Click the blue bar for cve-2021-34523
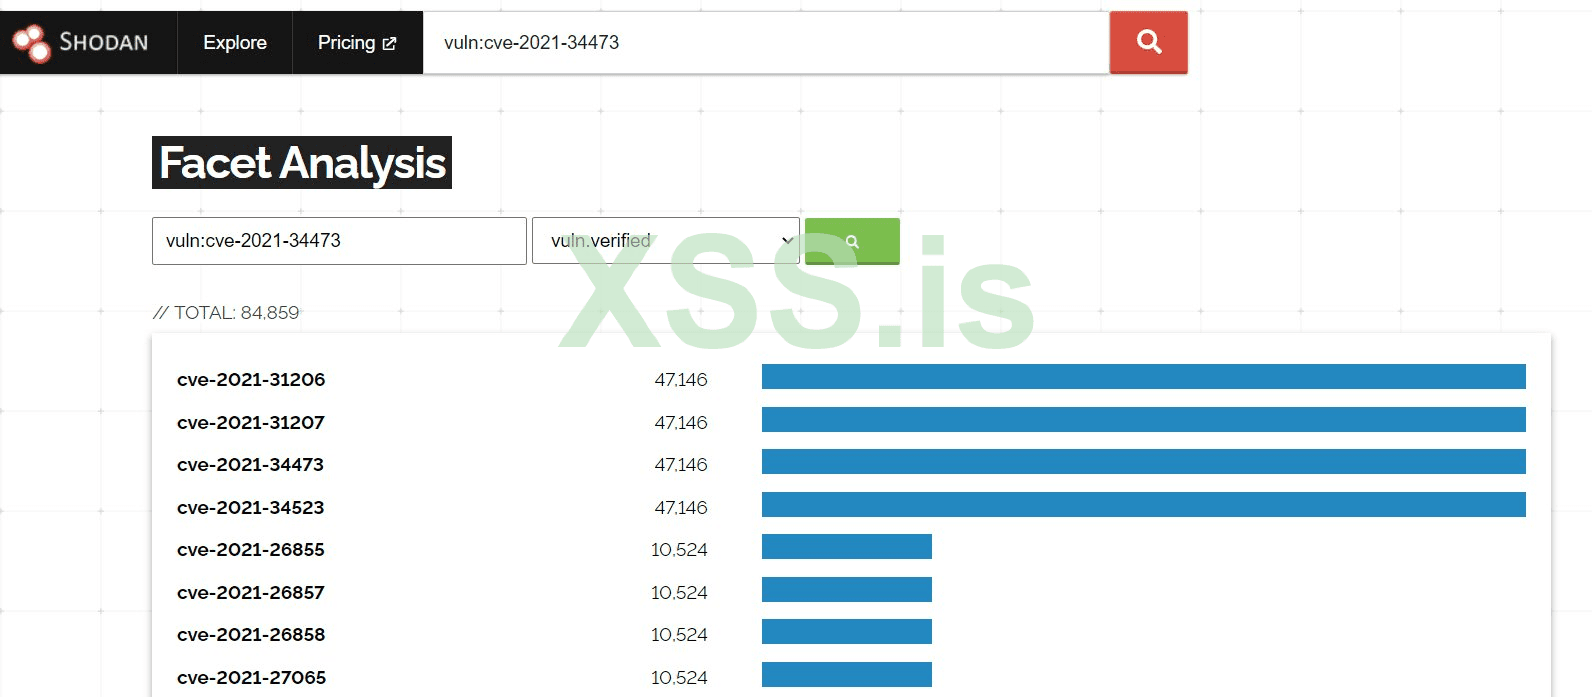 pos(1144,504)
